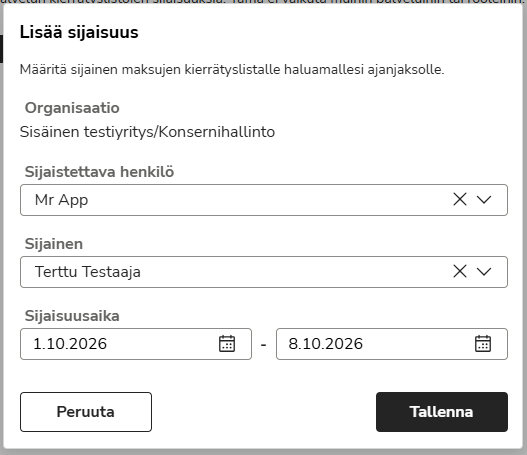This screenshot has width=527, height=455.
Task: Click the Organisaatio label
Action: point(72,108)
